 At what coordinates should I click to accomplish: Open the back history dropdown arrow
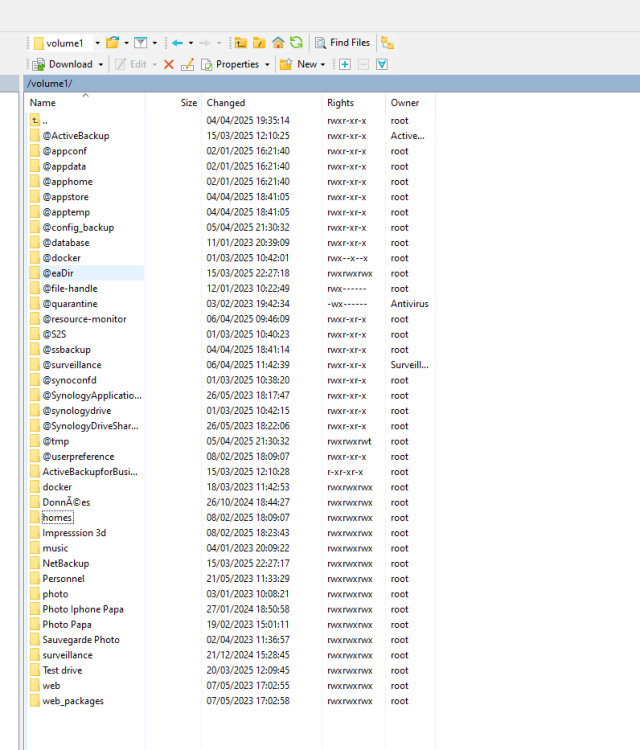(x=191, y=43)
